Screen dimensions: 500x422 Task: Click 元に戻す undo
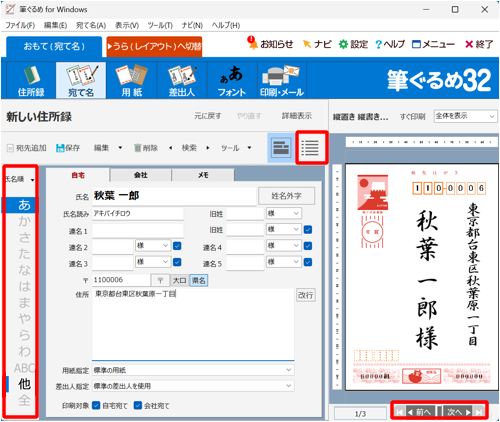click(208, 116)
